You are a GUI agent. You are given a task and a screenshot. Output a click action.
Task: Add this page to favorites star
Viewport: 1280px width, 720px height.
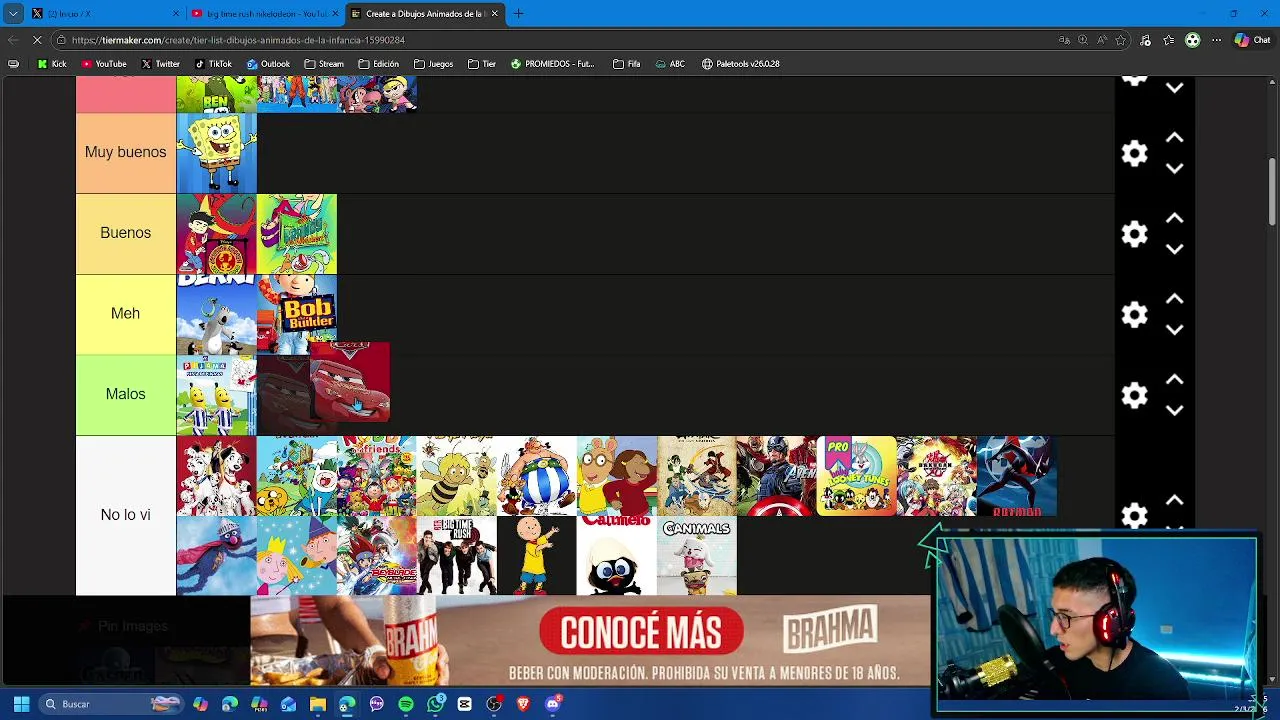tap(1121, 40)
